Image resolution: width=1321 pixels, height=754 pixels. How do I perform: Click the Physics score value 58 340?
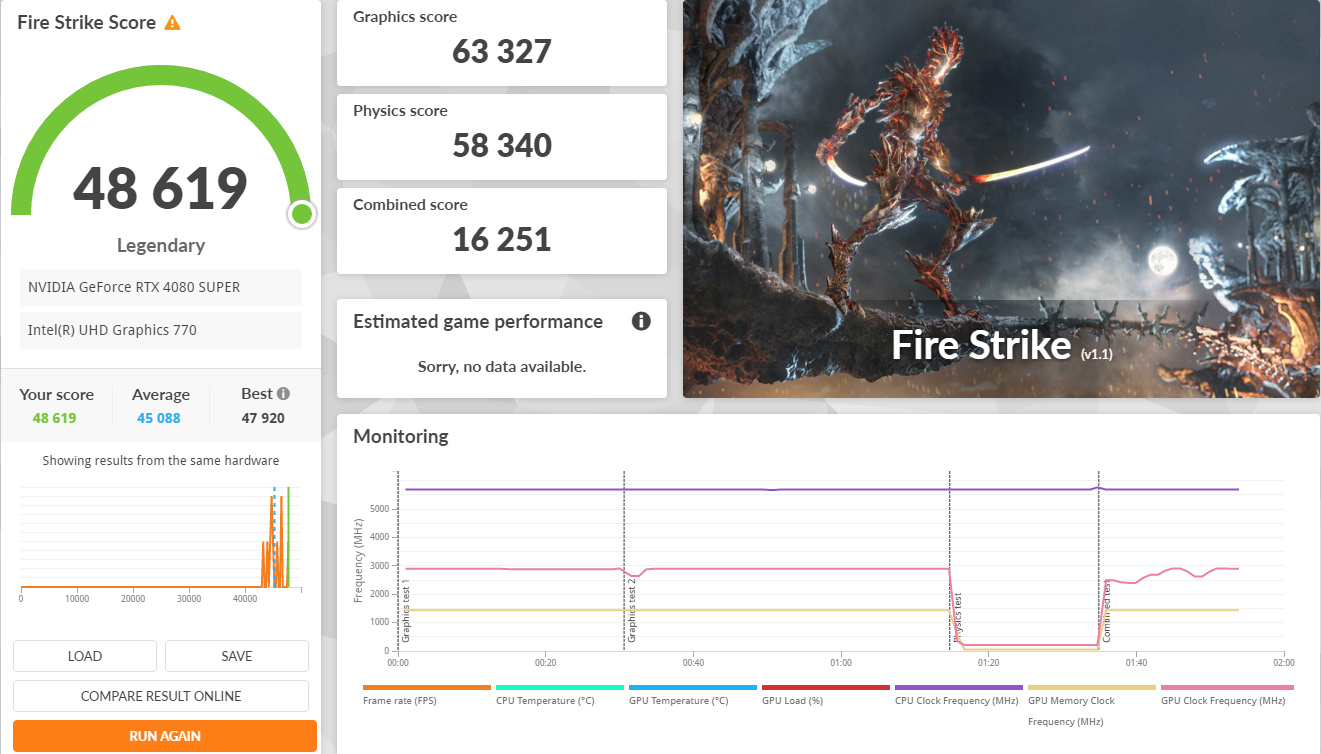pyautogui.click(x=502, y=145)
